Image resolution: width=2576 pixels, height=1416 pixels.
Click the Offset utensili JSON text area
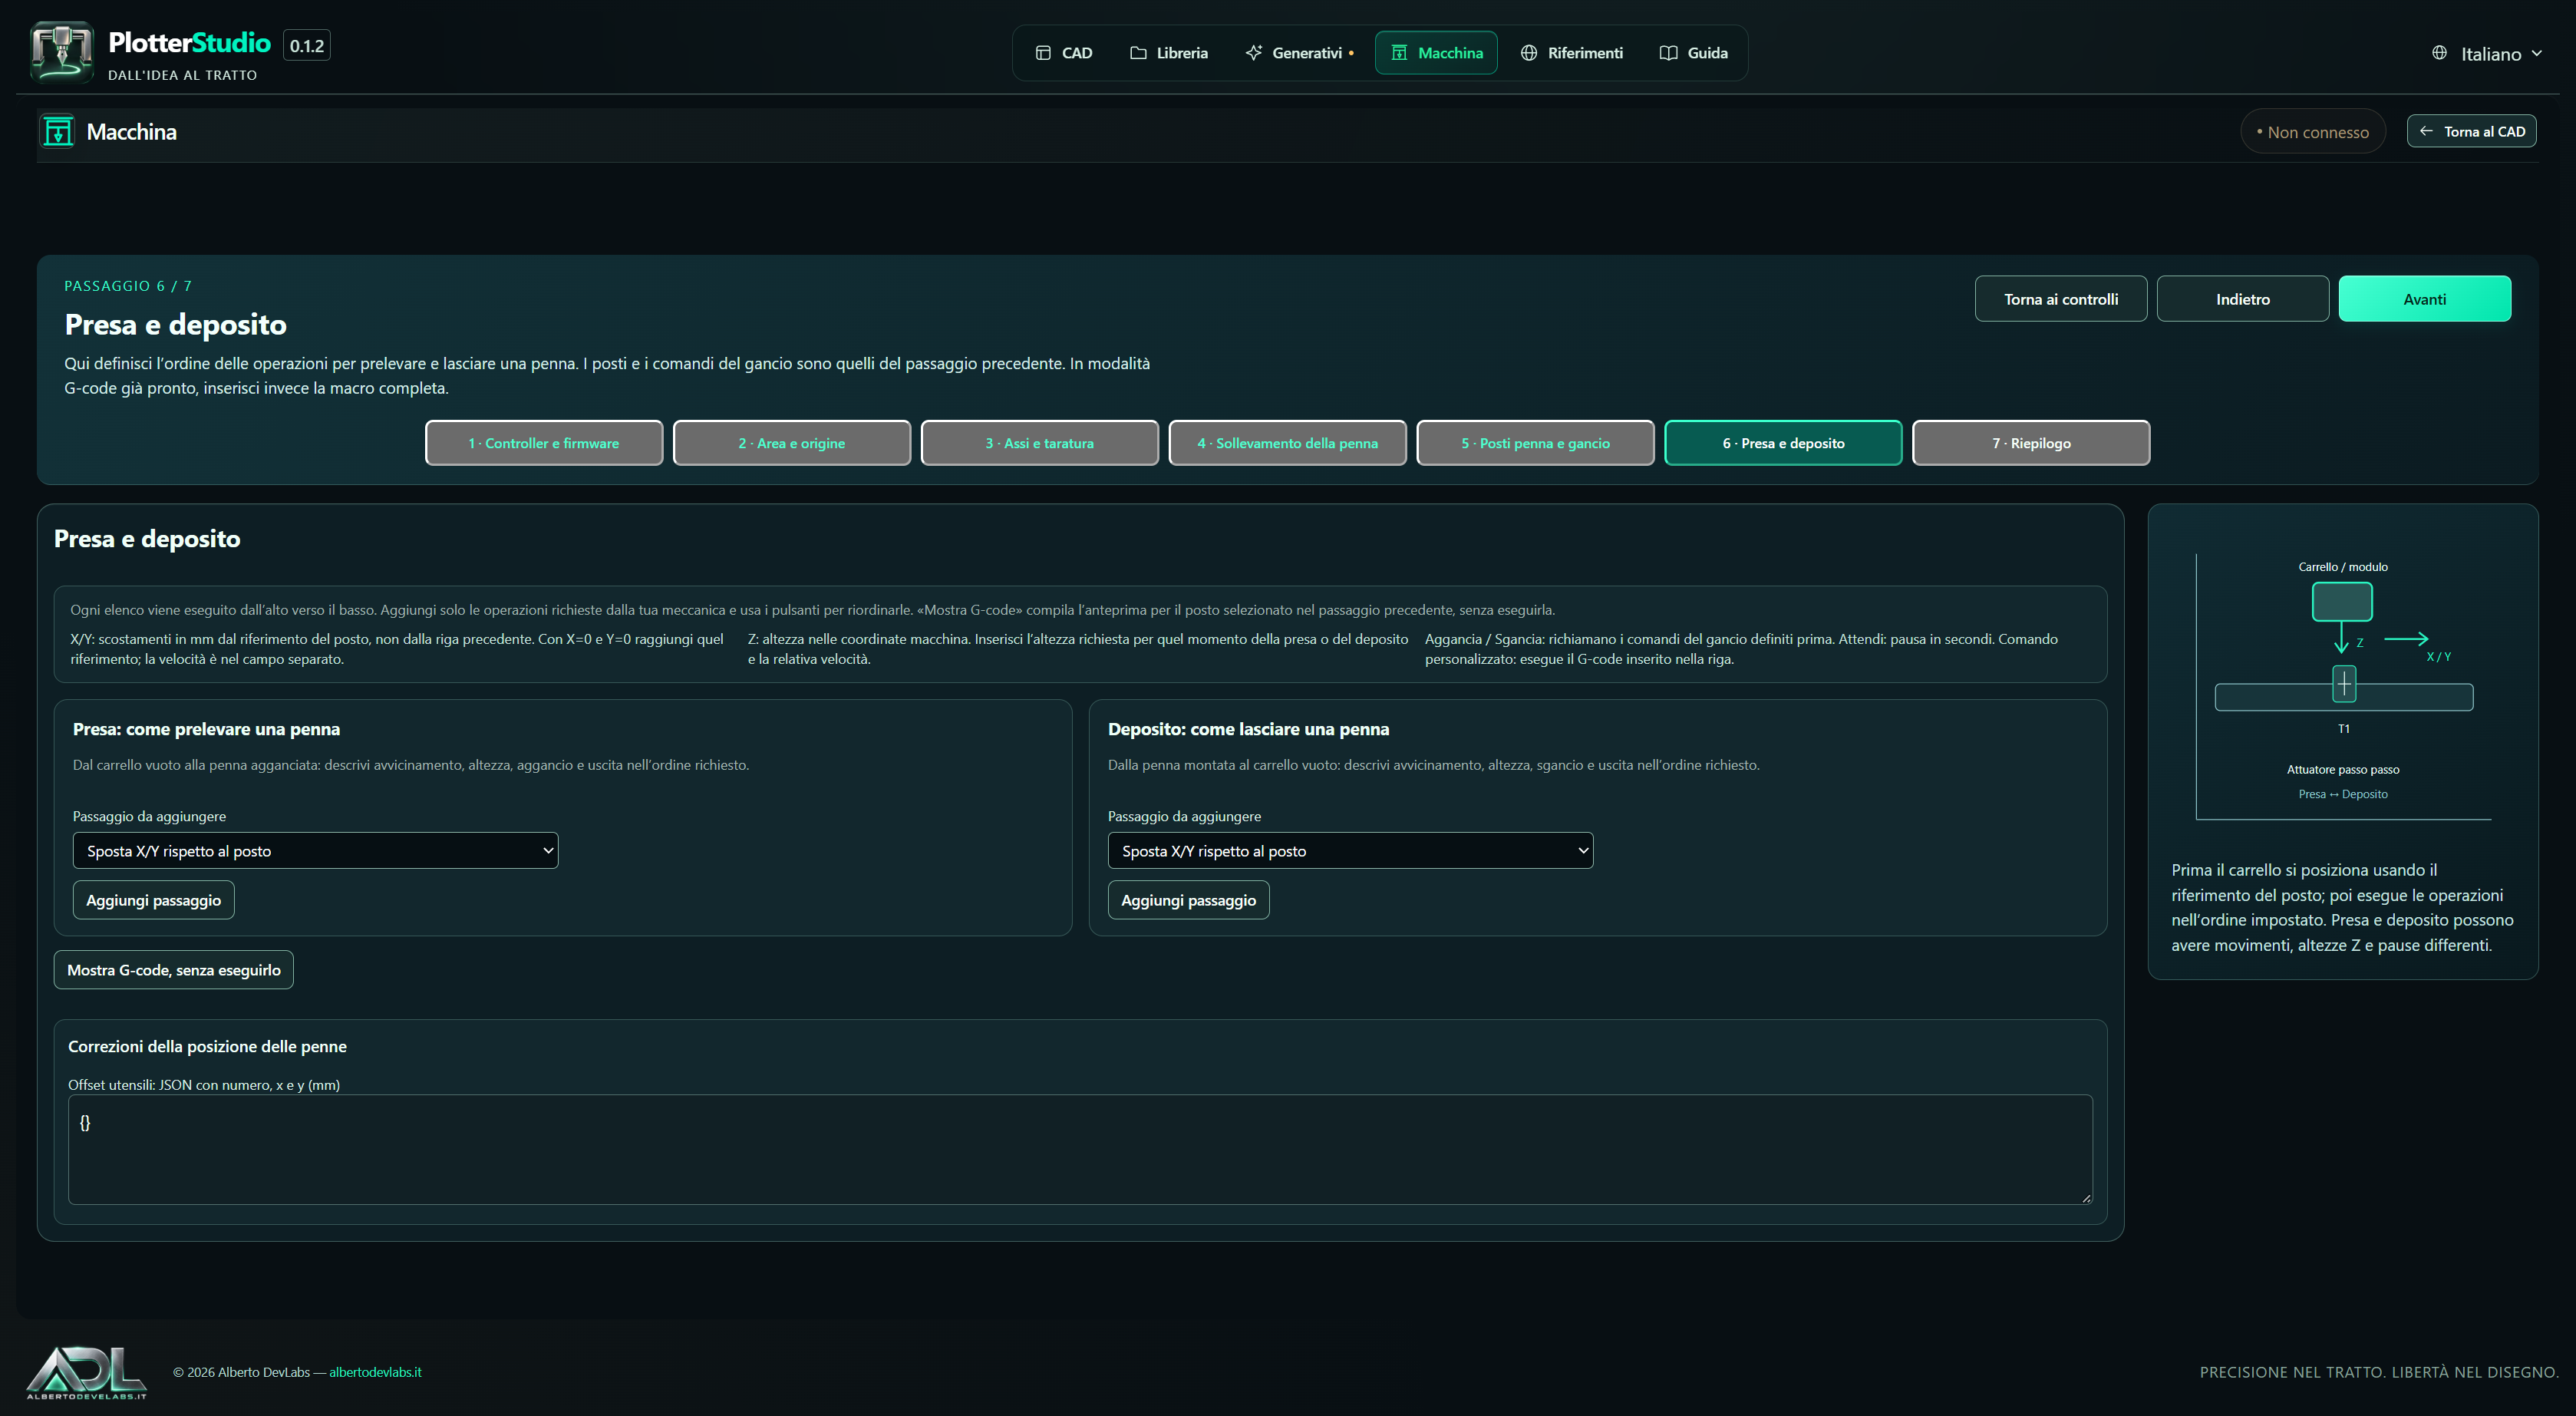(x=1080, y=1150)
